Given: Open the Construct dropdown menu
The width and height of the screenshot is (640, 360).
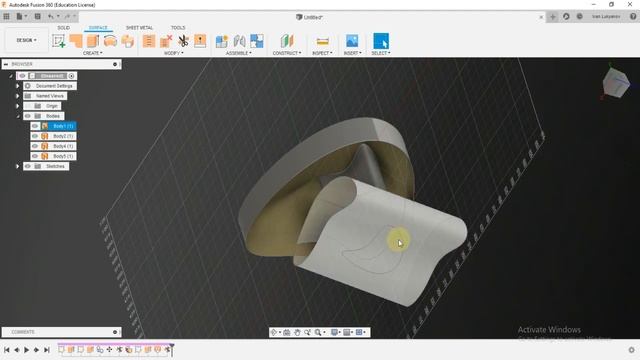Looking at the screenshot, I should pyautogui.click(x=287, y=53).
